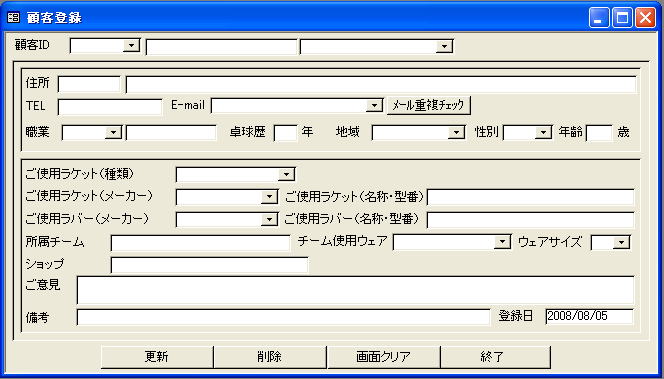Open the ご使用ラケット(メーカー) dropdown

coord(269,197)
